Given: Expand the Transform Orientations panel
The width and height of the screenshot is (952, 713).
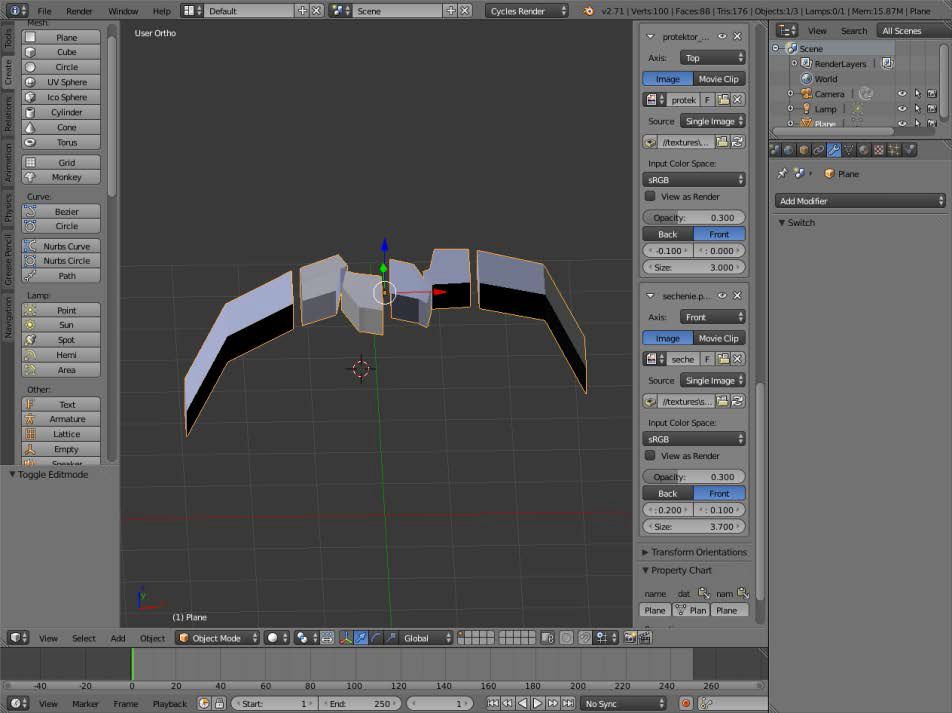Looking at the screenshot, I should pos(698,552).
